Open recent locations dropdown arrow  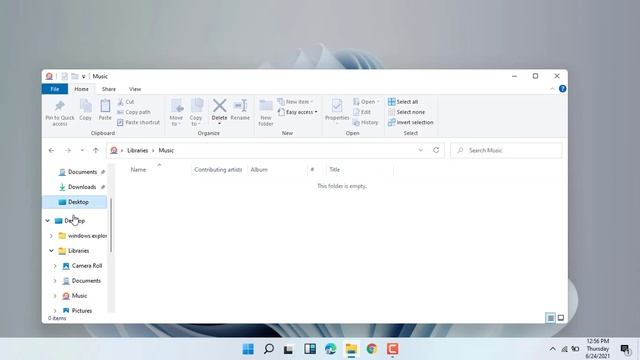[x=82, y=150]
